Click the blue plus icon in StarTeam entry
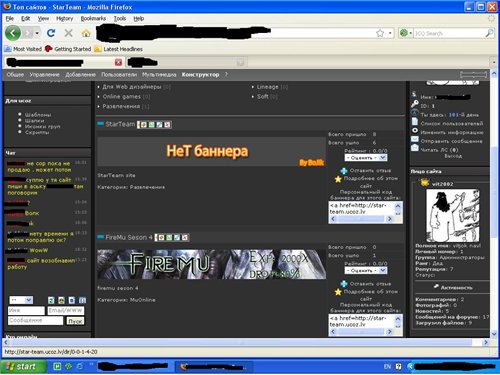This screenshot has height=375, width=500. (344, 171)
